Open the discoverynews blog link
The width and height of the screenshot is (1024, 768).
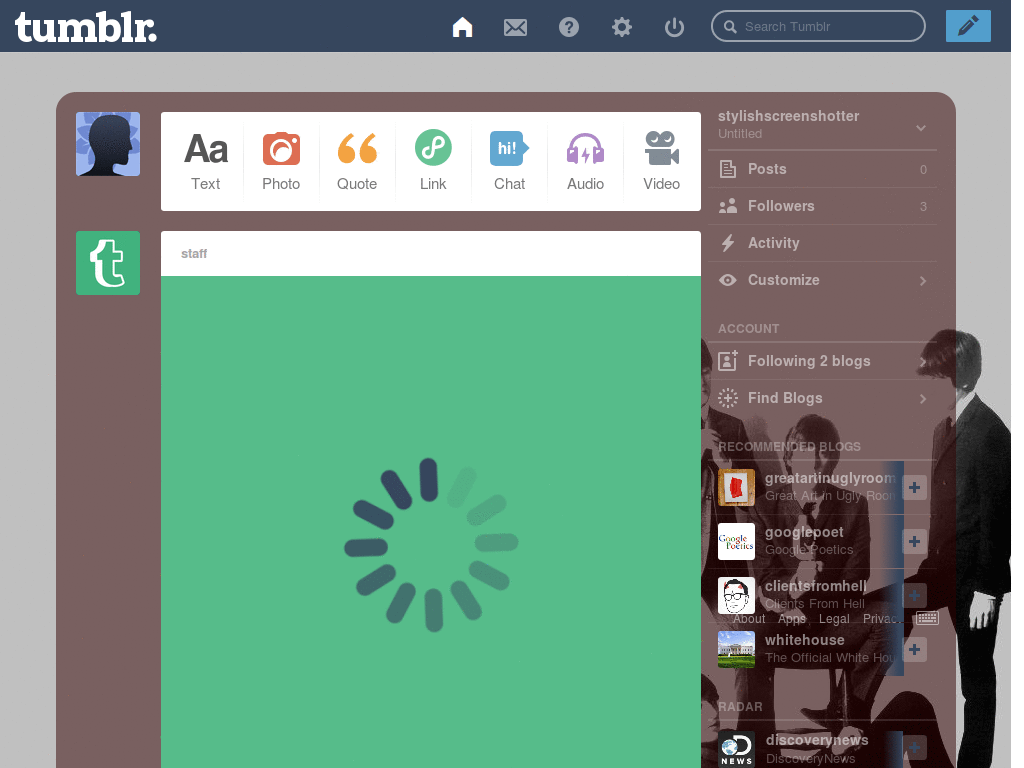(817, 740)
